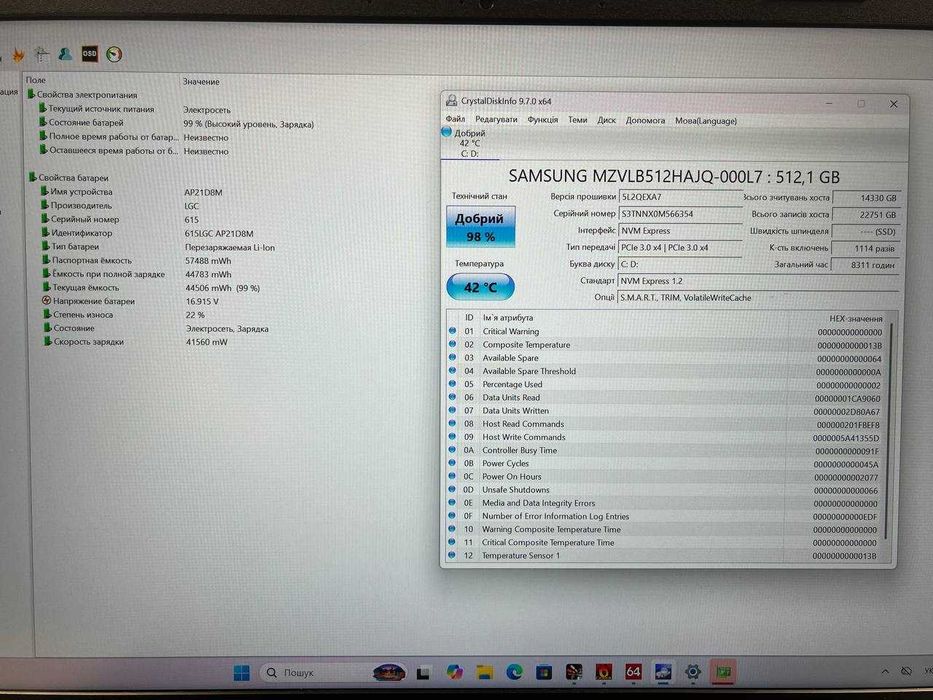933x700 pixels.
Task: Select the Unsafe Shutdowns attribute row
Action: [663, 490]
